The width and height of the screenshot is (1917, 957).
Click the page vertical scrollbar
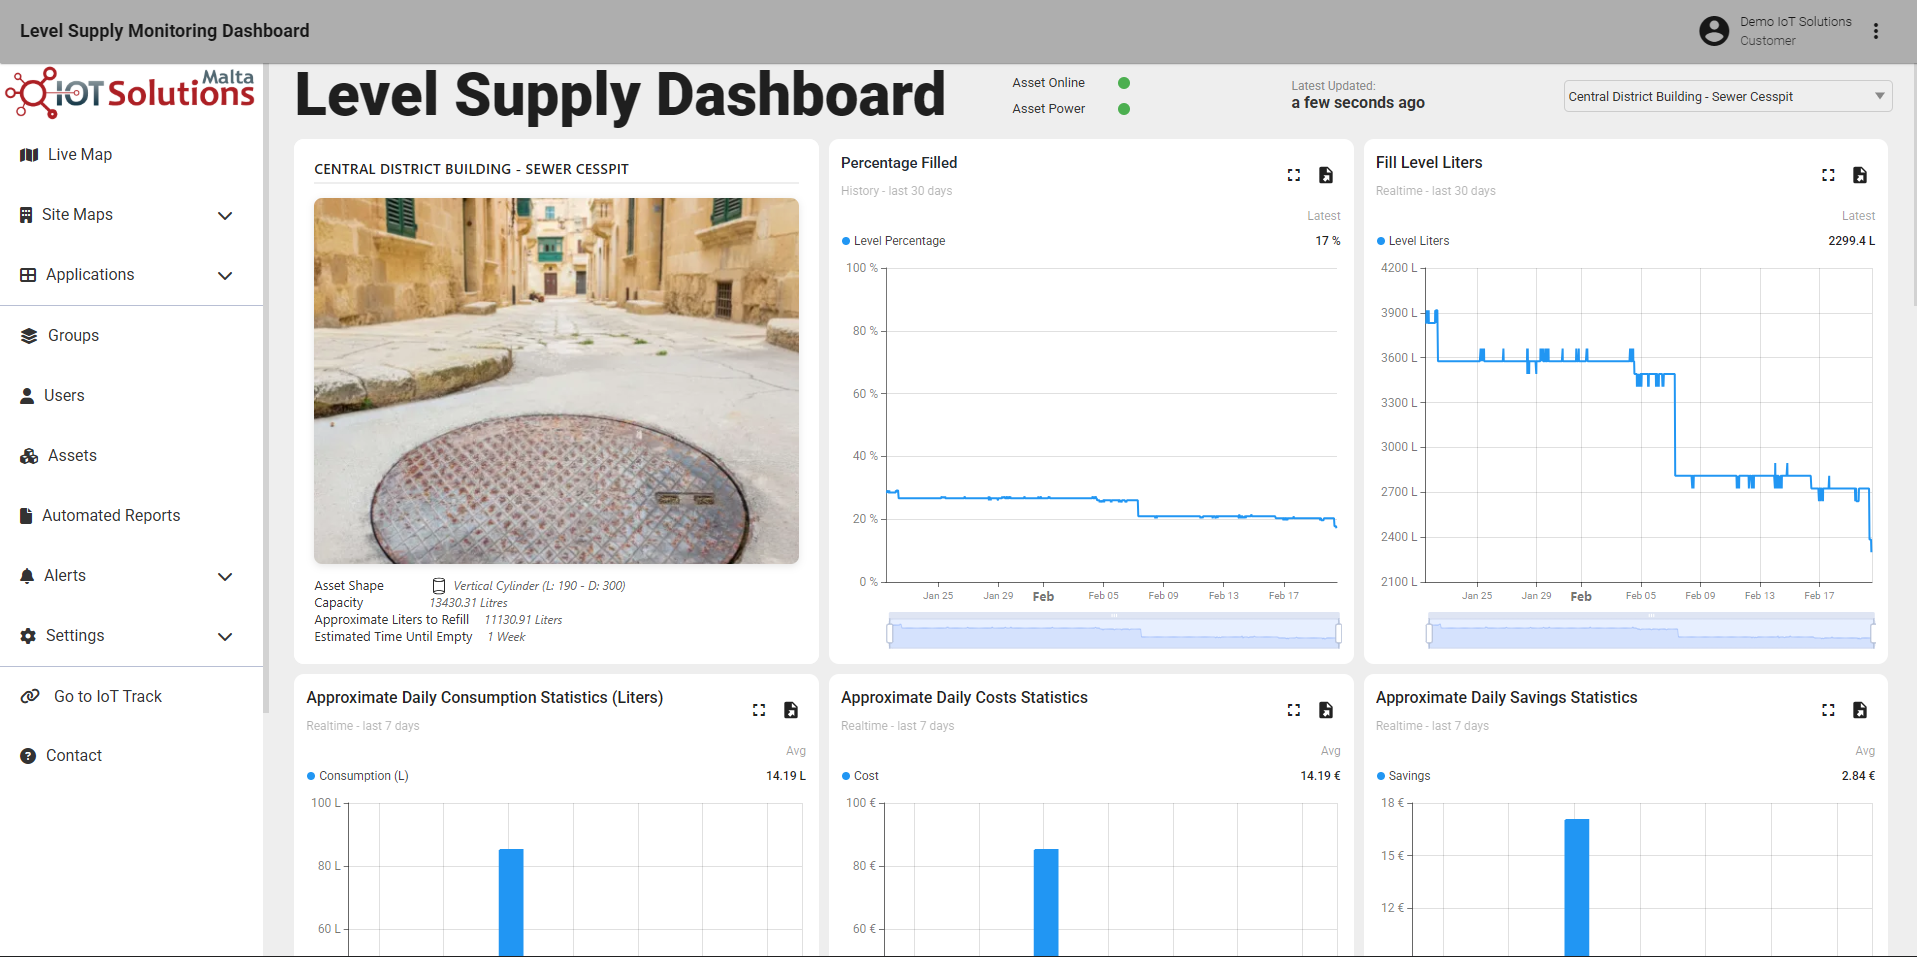coord(1914,185)
